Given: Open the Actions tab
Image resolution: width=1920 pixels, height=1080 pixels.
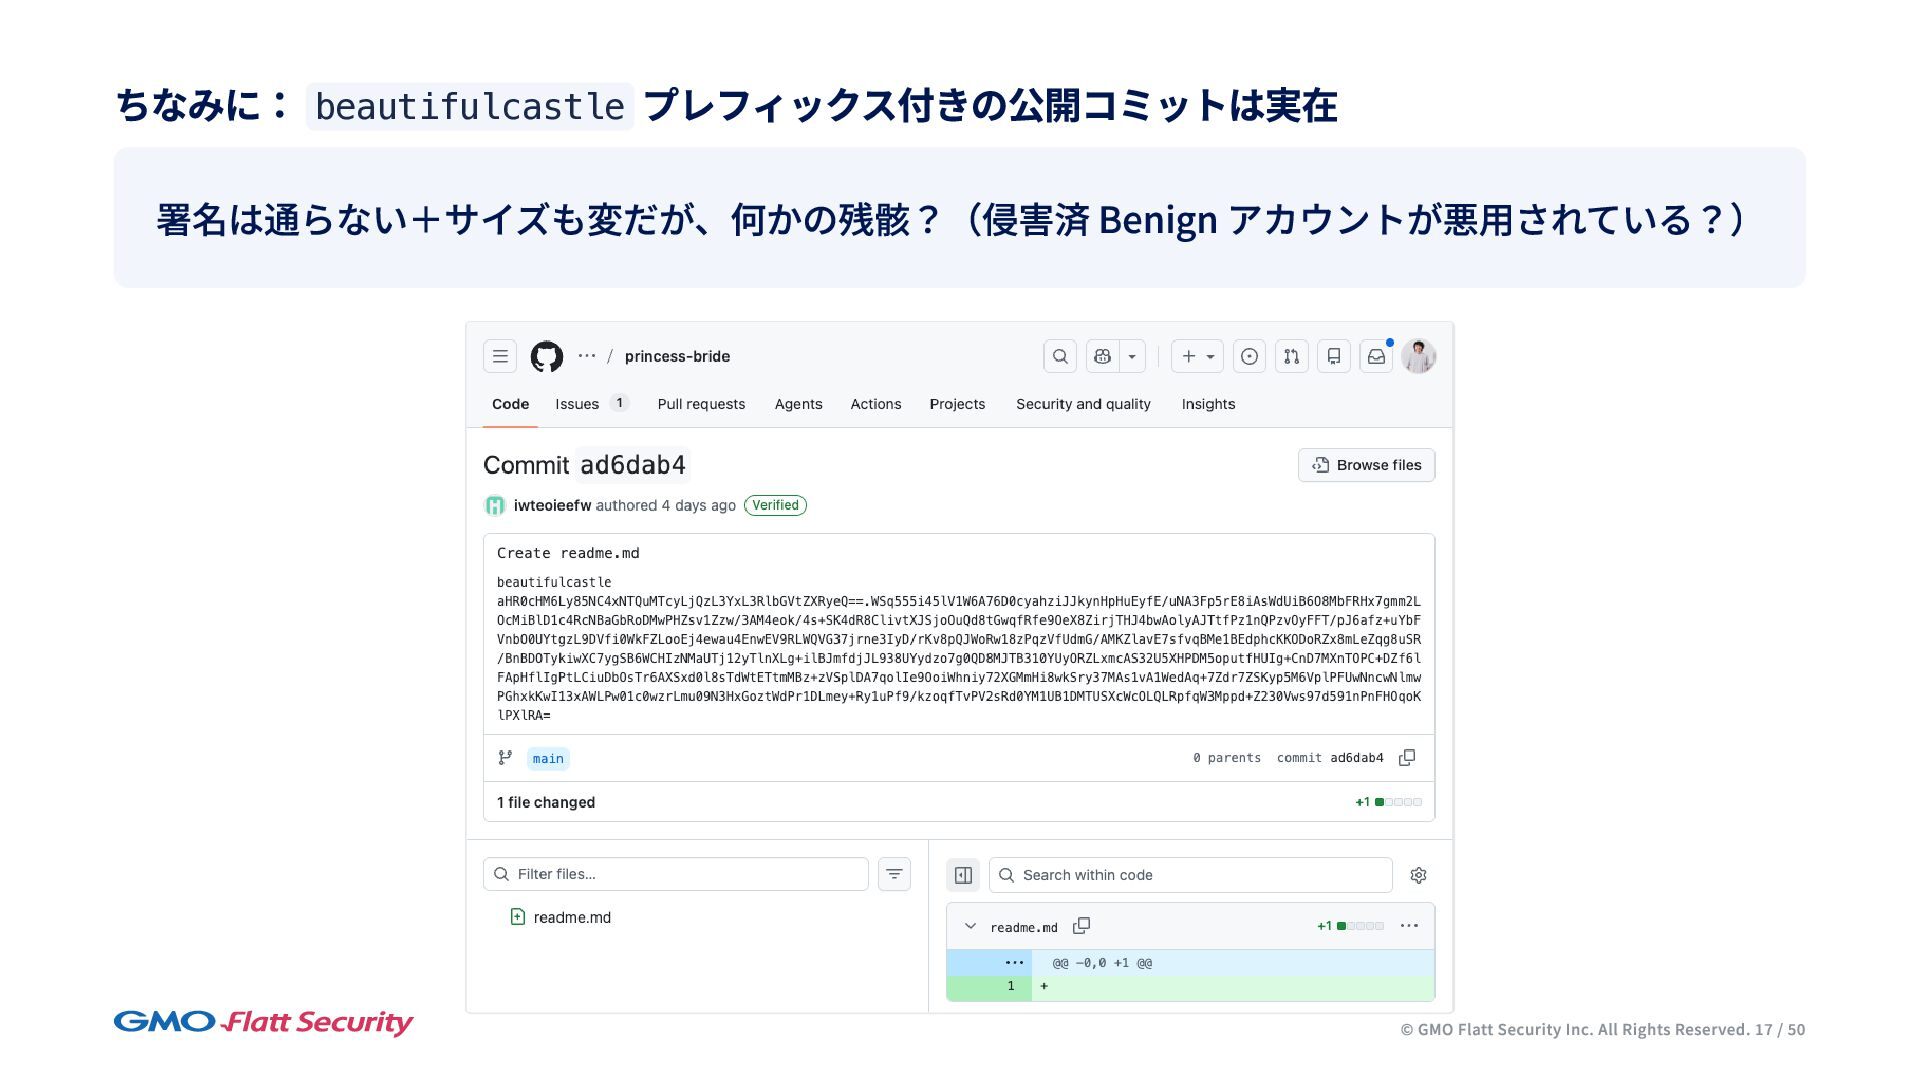Looking at the screenshot, I should click(875, 404).
